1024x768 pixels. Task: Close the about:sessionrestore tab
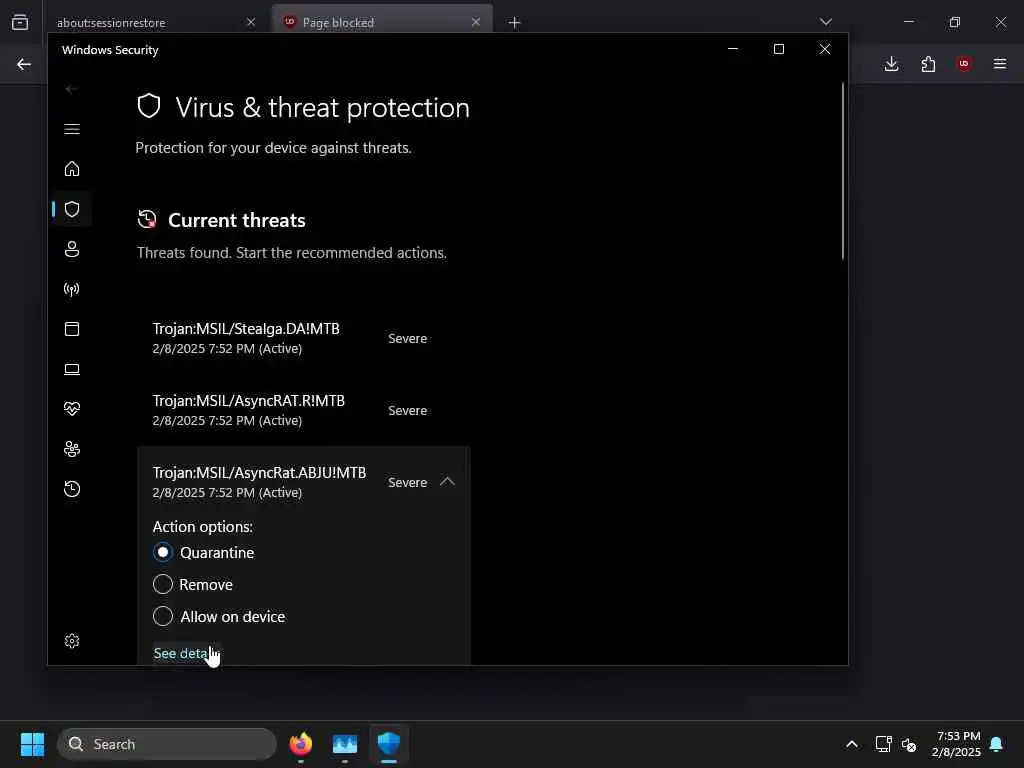click(251, 22)
